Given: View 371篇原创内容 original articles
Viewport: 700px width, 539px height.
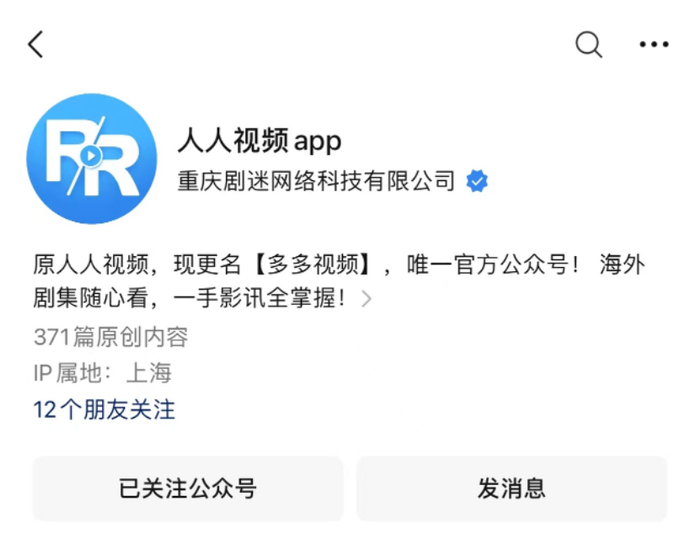Looking at the screenshot, I should 111,337.
